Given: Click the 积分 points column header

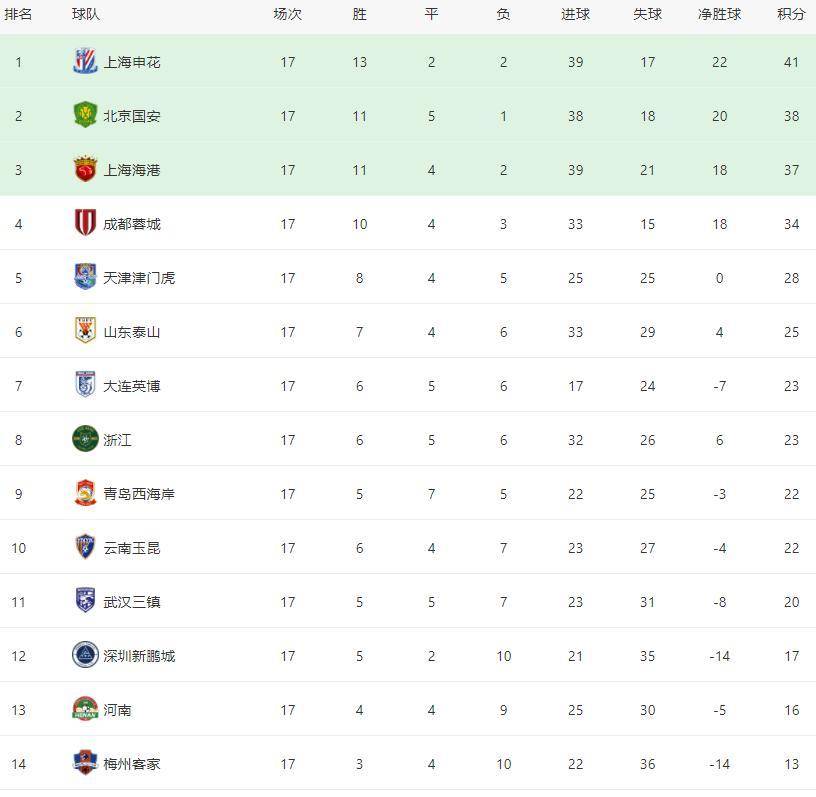Looking at the screenshot, I should coord(791,15).
